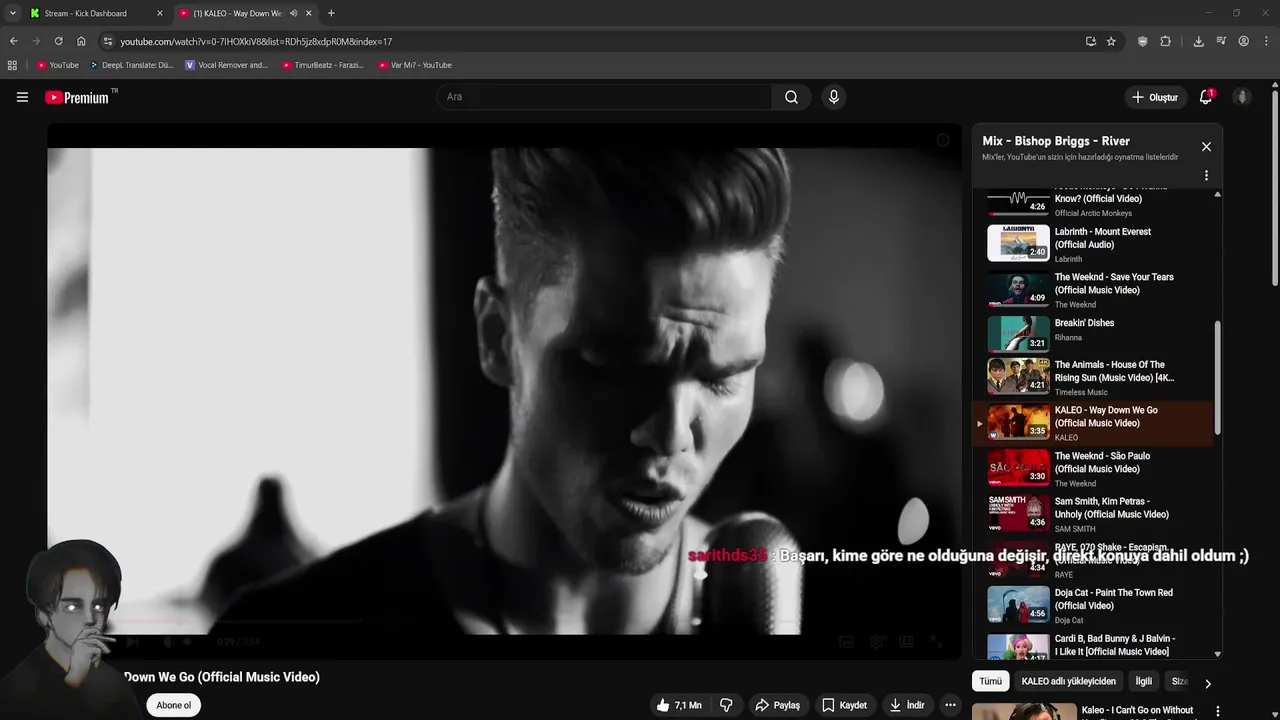Open Mix playlist three-dot options menu
Viewport: 1280px width, 720px height.
pos(1206,175)
